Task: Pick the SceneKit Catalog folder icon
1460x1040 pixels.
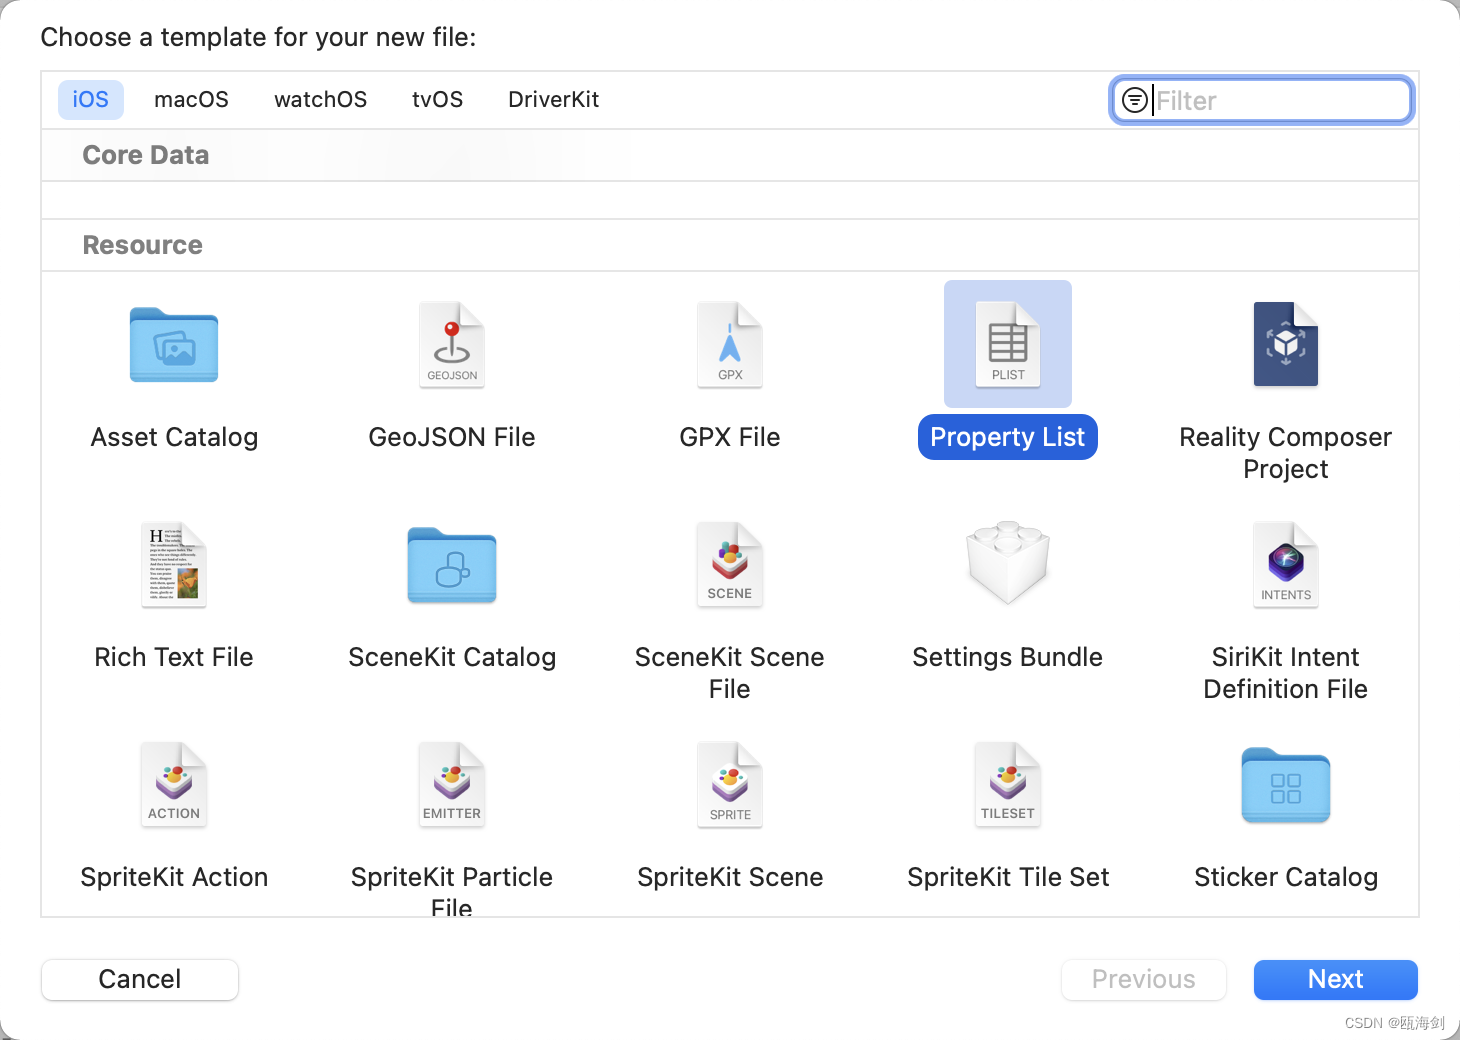Action: click(452, 565)
